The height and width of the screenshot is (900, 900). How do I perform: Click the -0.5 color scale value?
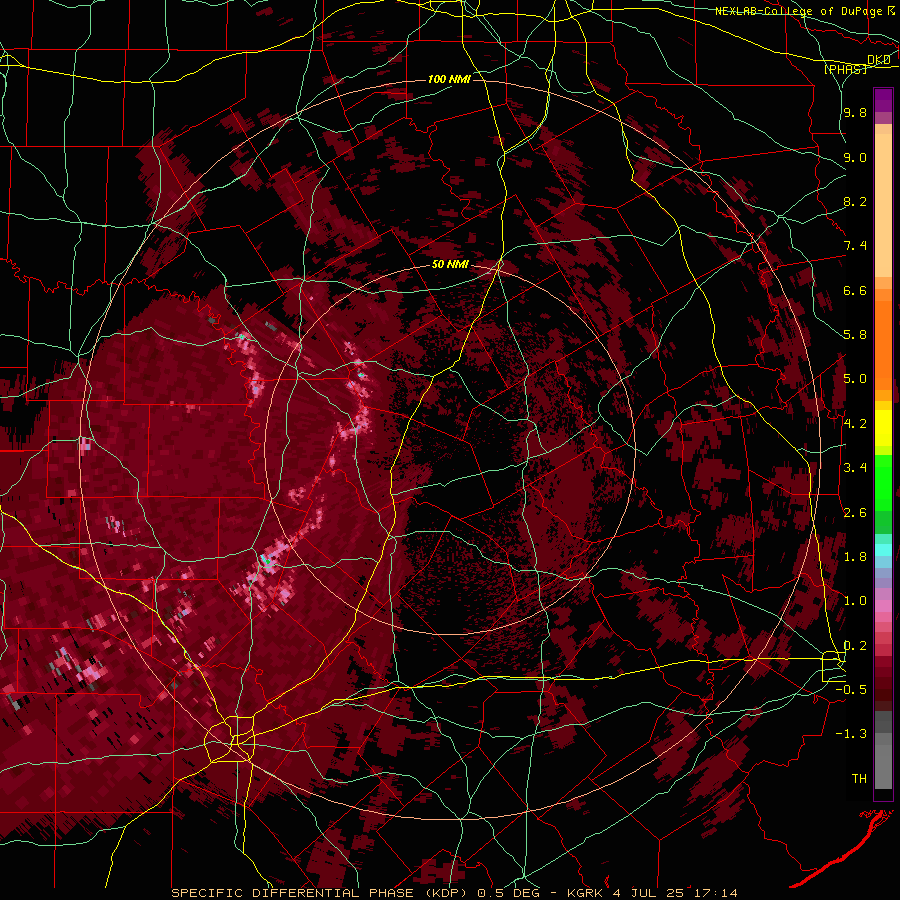tap(851, 690)
